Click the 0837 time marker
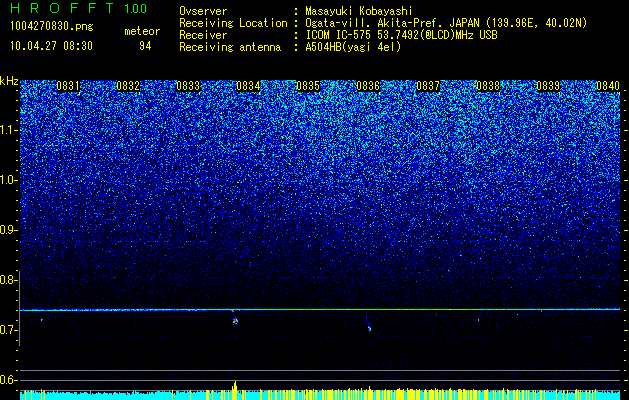 pos(428,86)
